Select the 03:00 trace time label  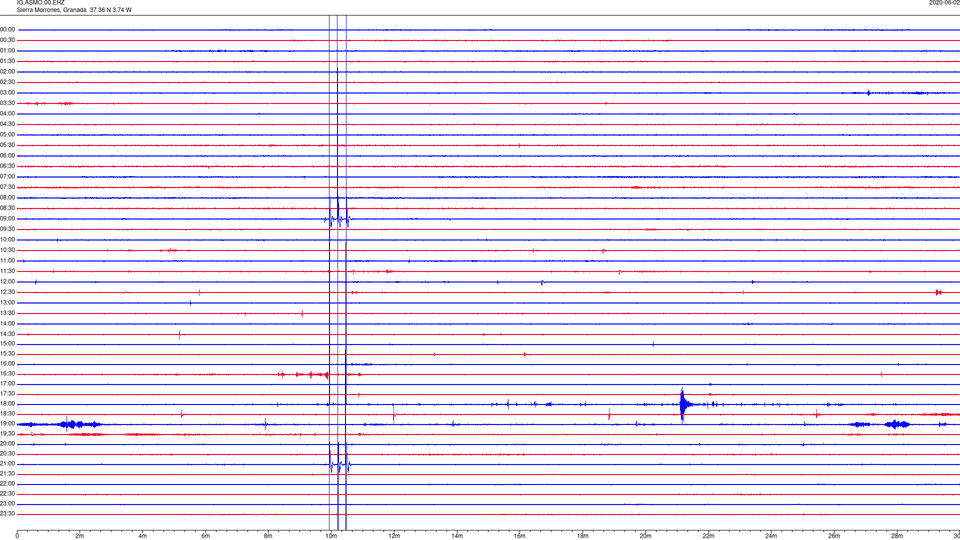(7, 93)
